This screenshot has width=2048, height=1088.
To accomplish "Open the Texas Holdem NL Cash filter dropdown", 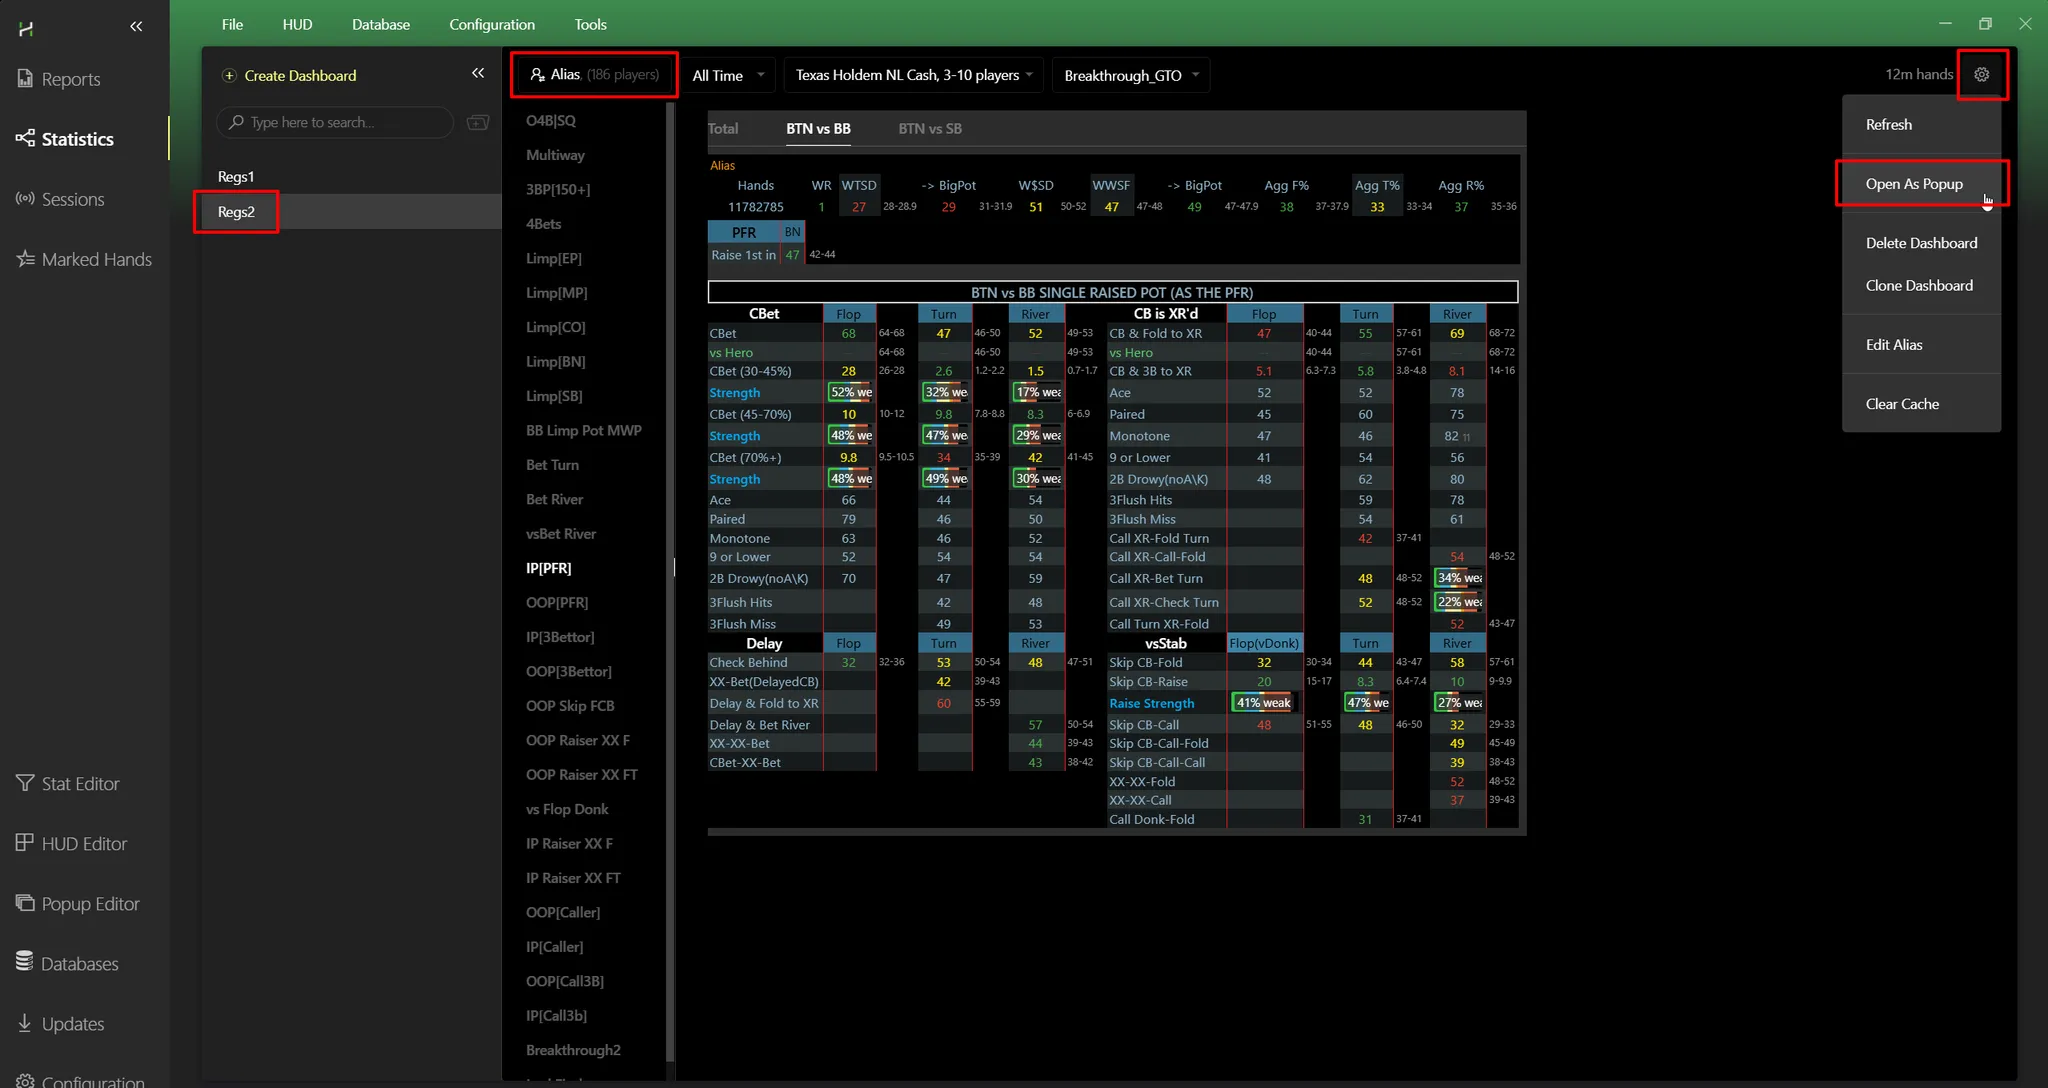I will tap(913, 75).
